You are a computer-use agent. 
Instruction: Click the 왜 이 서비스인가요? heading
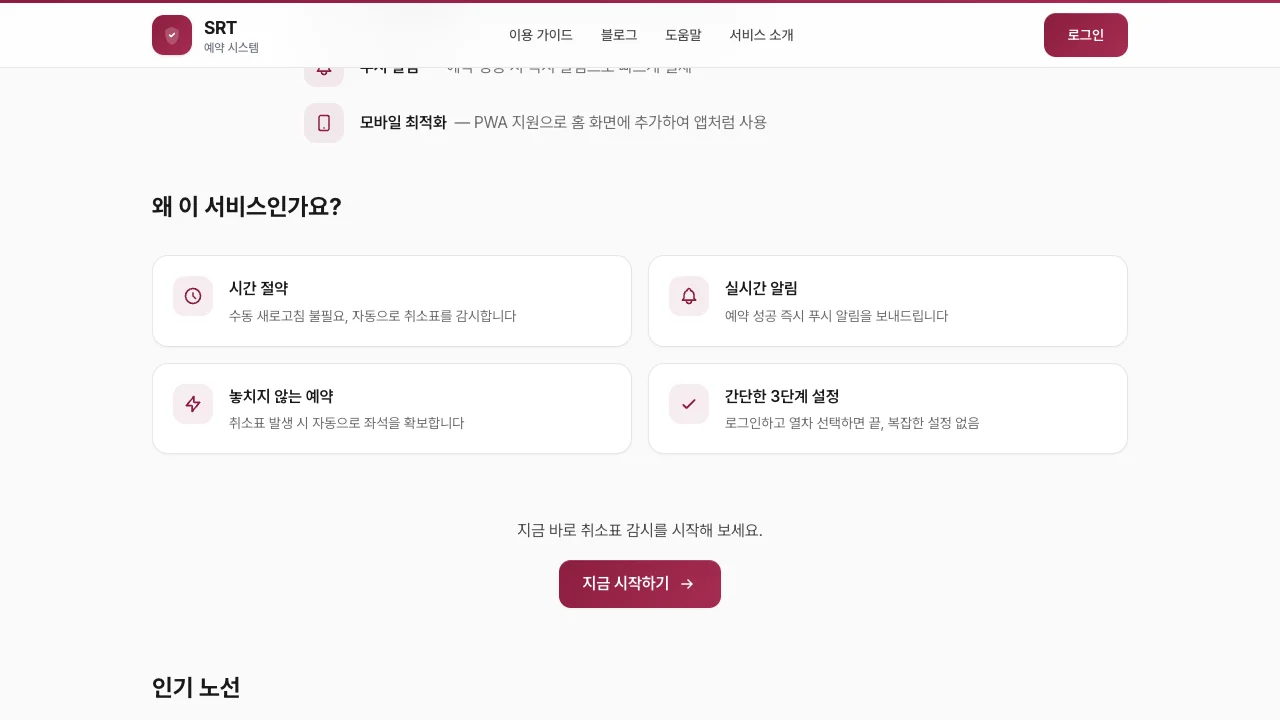[246, 207]
